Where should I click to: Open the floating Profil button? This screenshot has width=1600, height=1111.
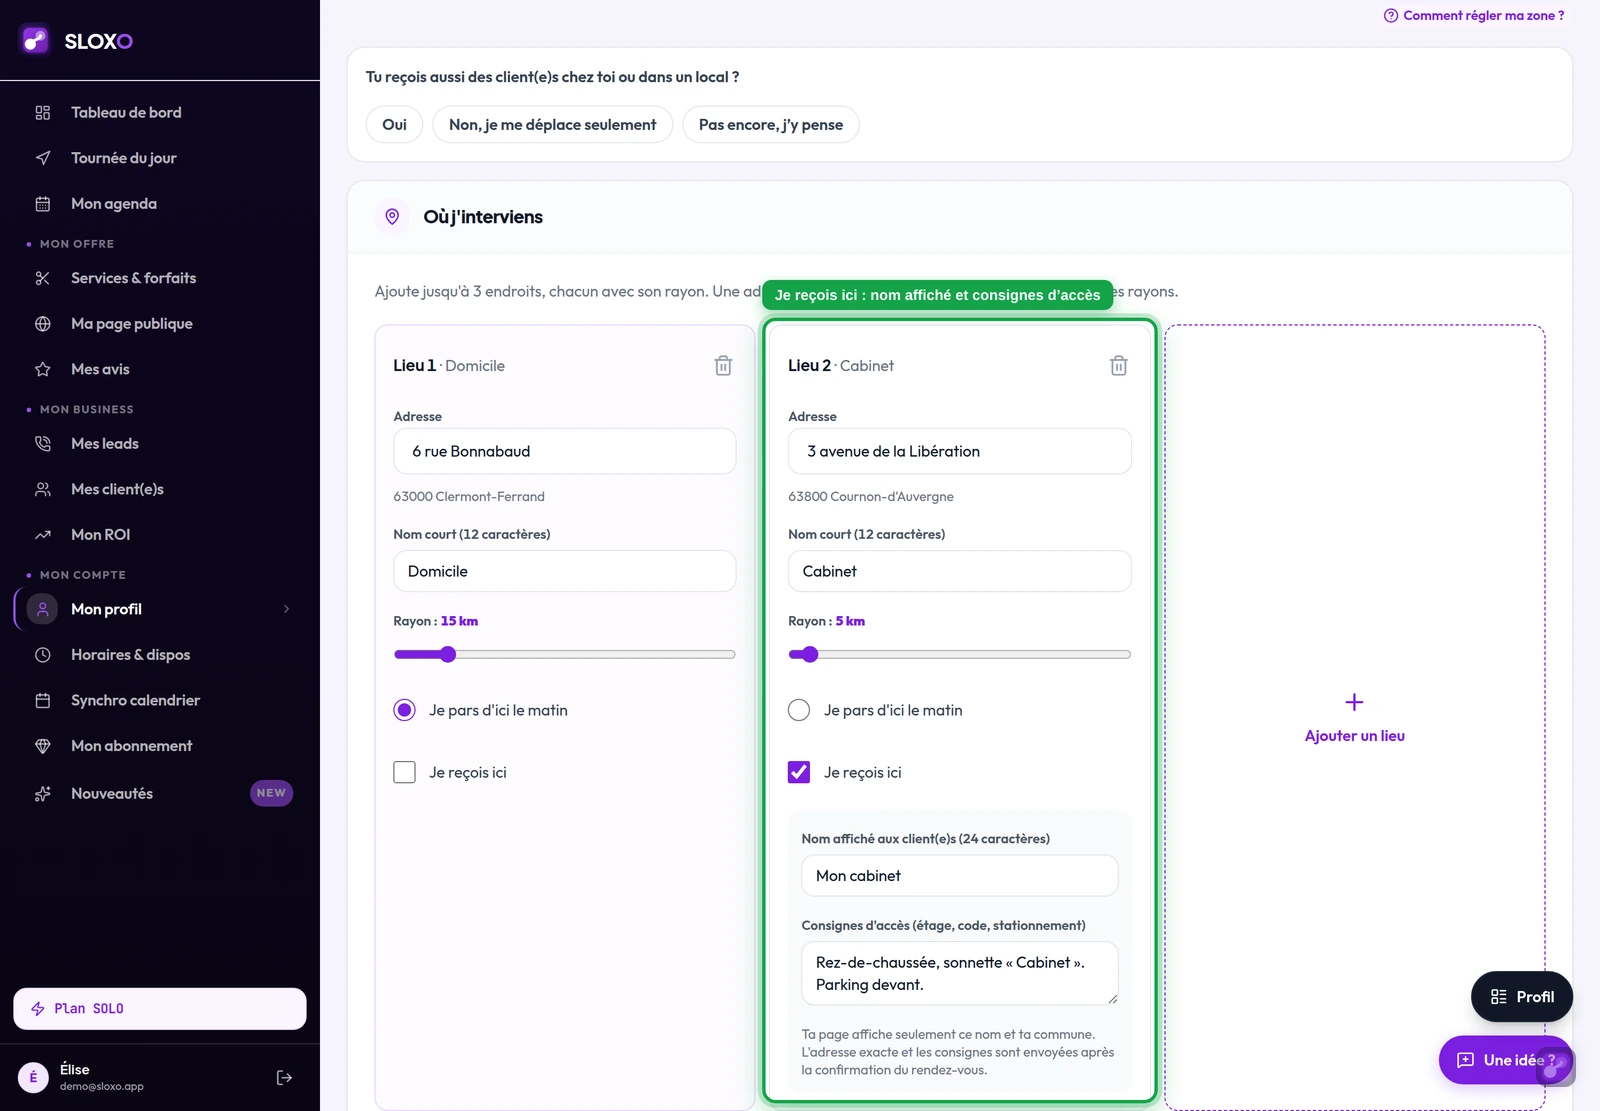1522,997
